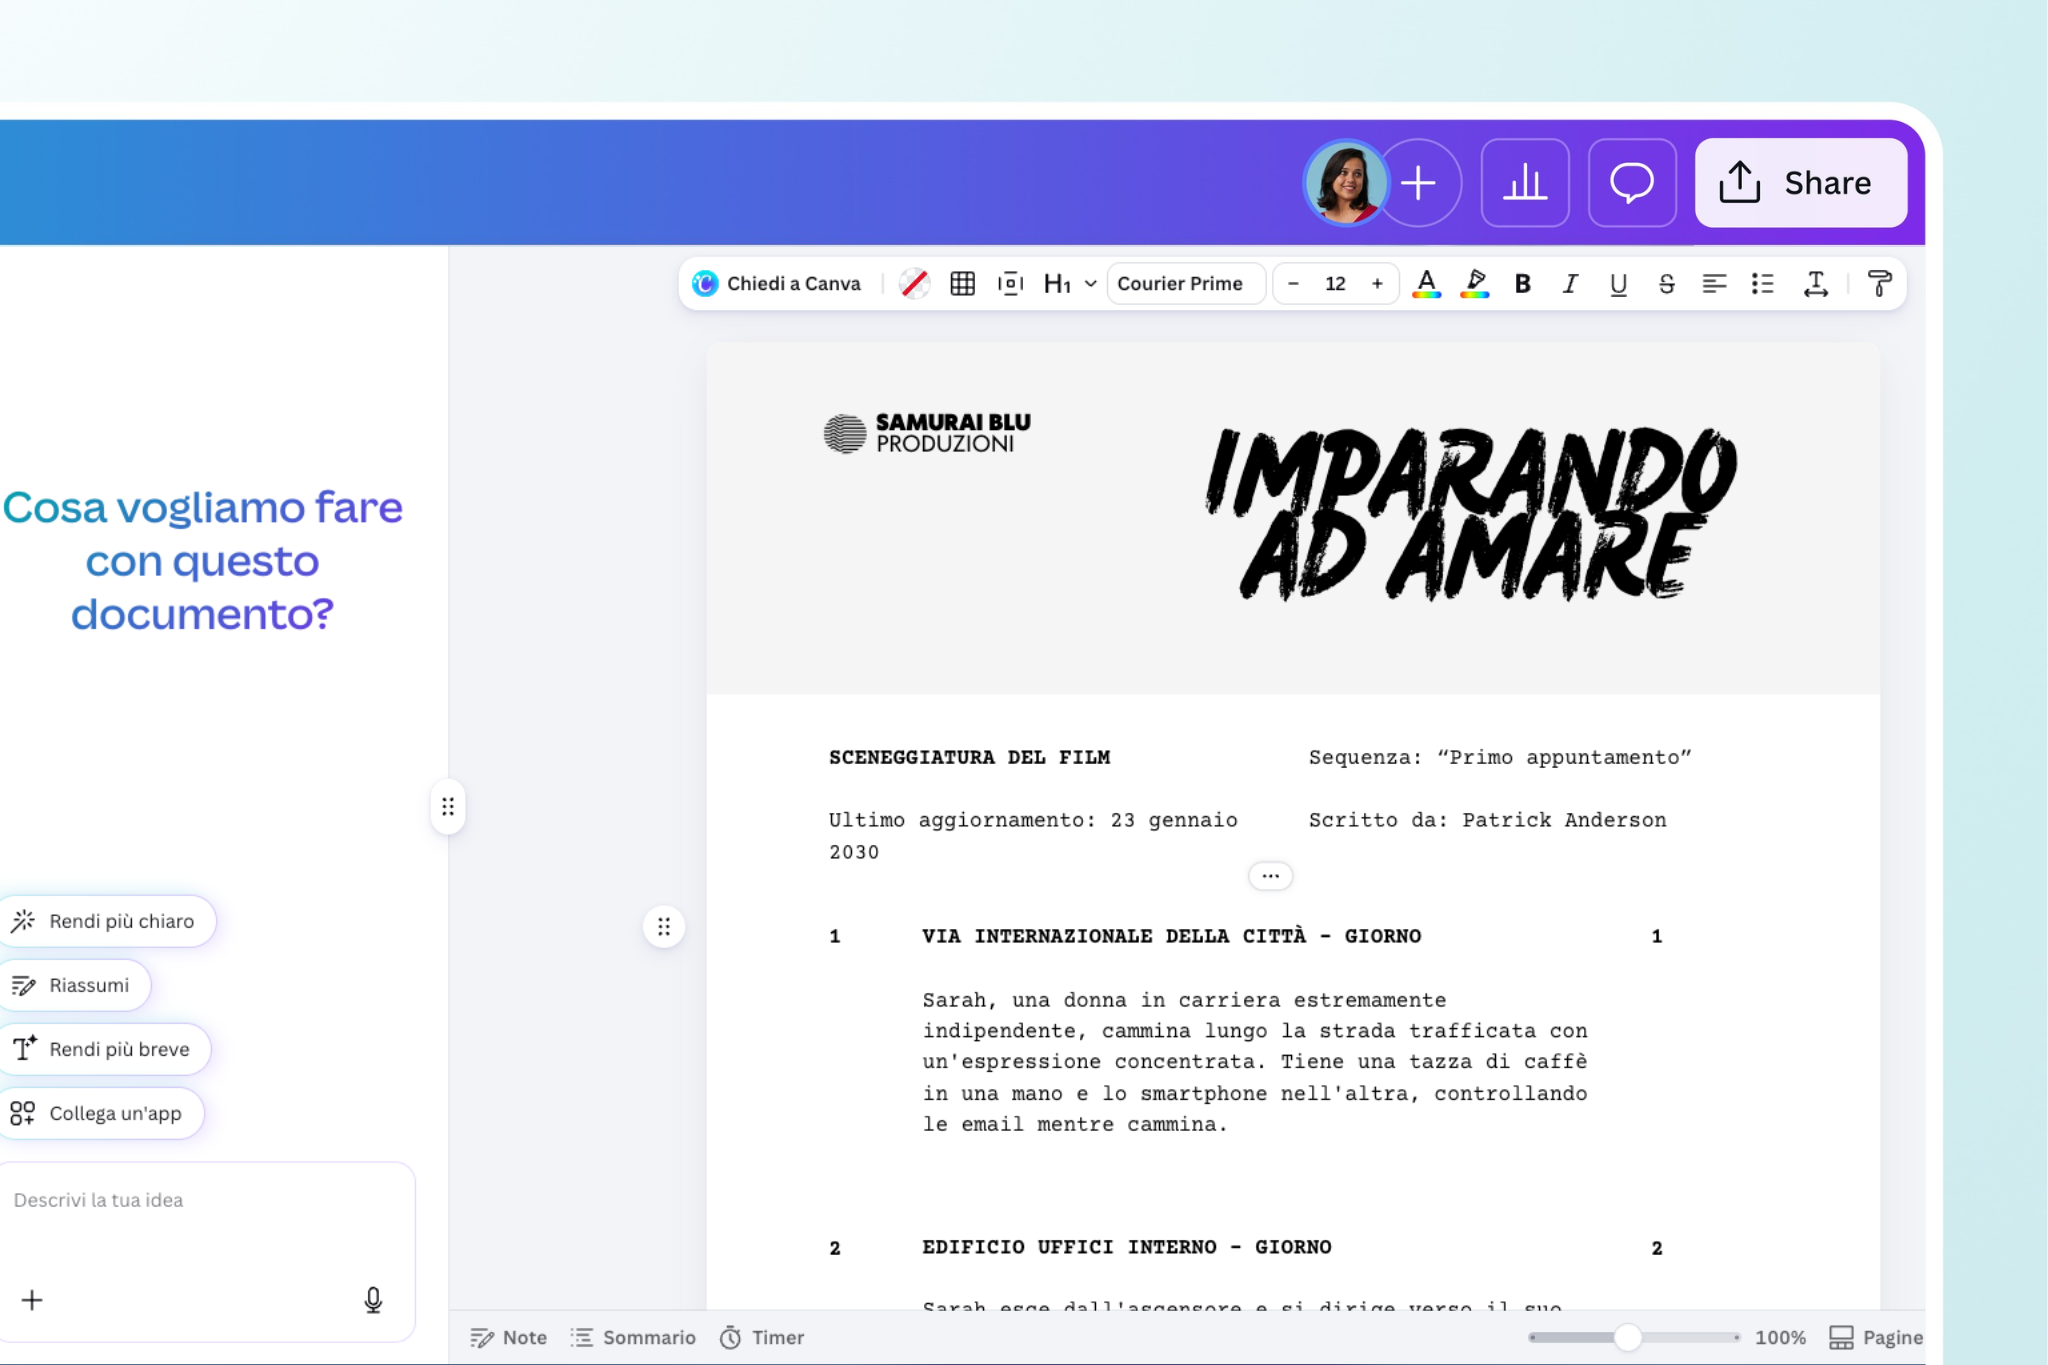Click the embed frame icon in toolbar
2048x1365 pixels.
point(1010,284)
